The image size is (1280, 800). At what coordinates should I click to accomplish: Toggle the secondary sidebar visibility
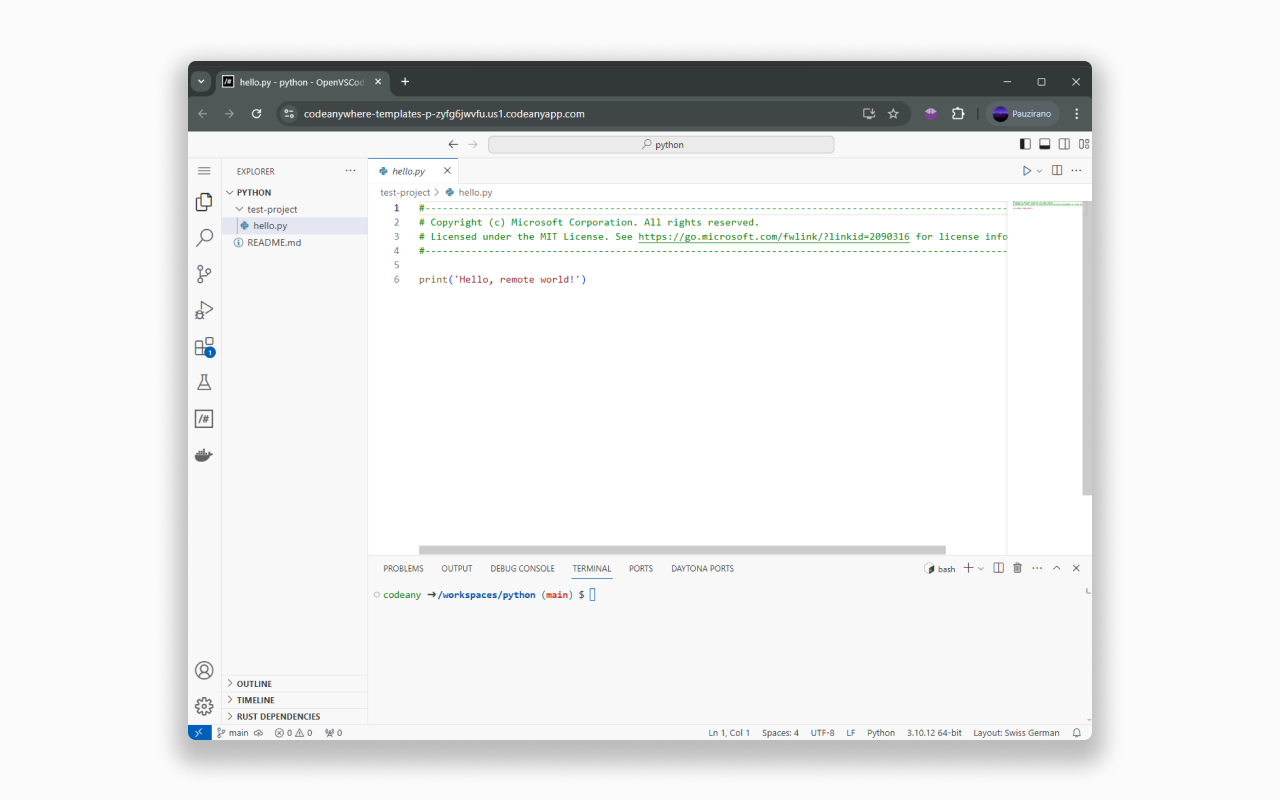click(x=1063, y=143)
